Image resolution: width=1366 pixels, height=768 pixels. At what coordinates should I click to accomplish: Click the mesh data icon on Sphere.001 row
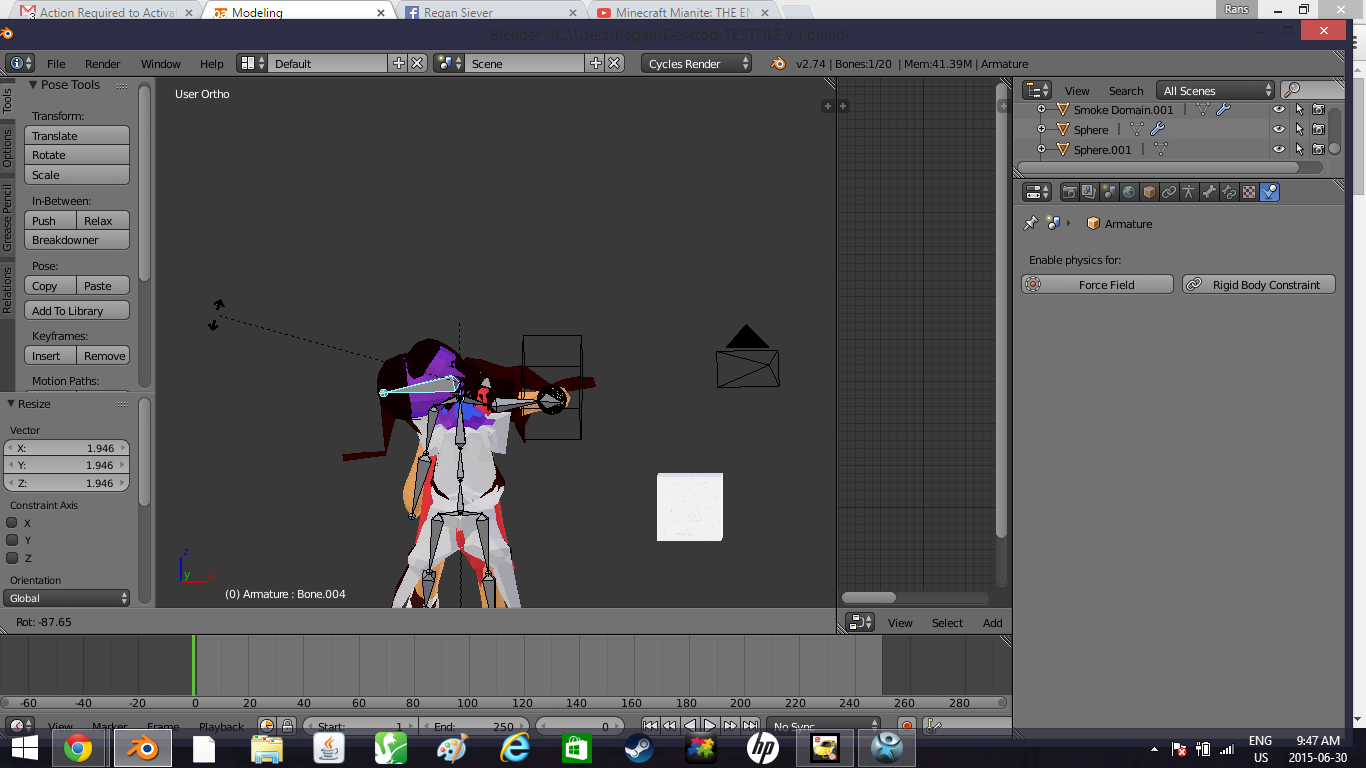coord(1161,149)
